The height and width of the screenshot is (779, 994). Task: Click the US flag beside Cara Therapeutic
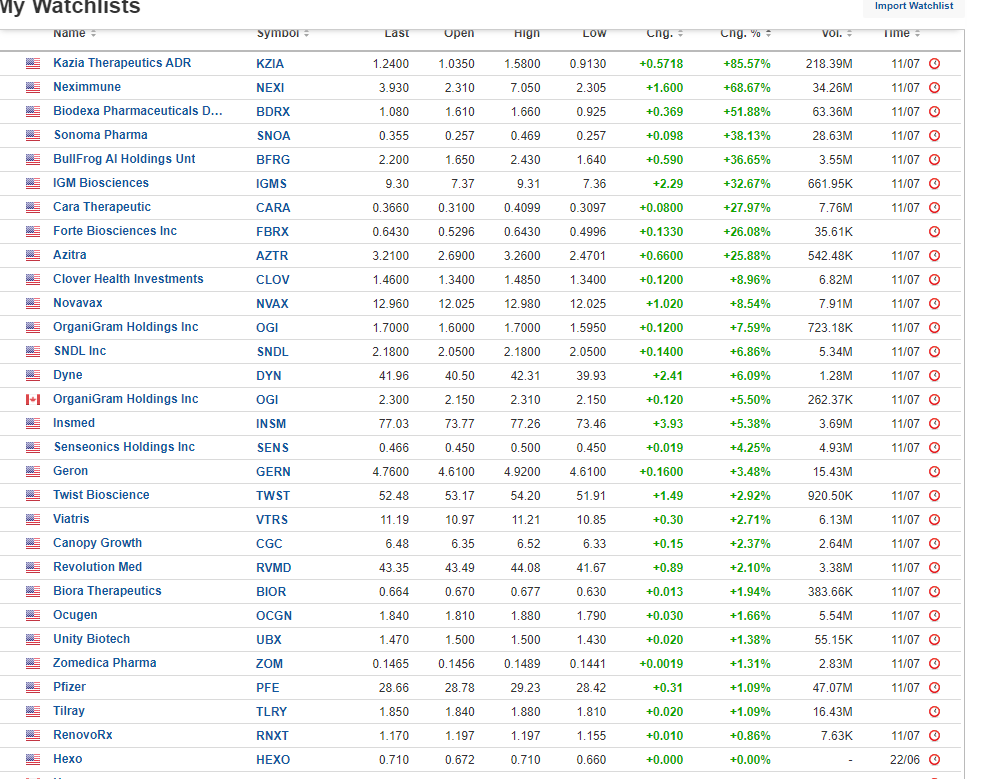pos(33,207)
